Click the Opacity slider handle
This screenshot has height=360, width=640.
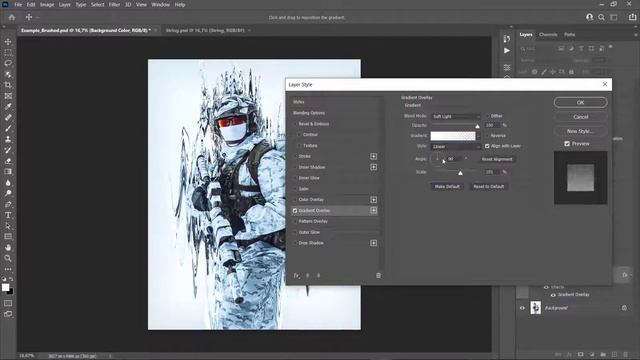477,126
